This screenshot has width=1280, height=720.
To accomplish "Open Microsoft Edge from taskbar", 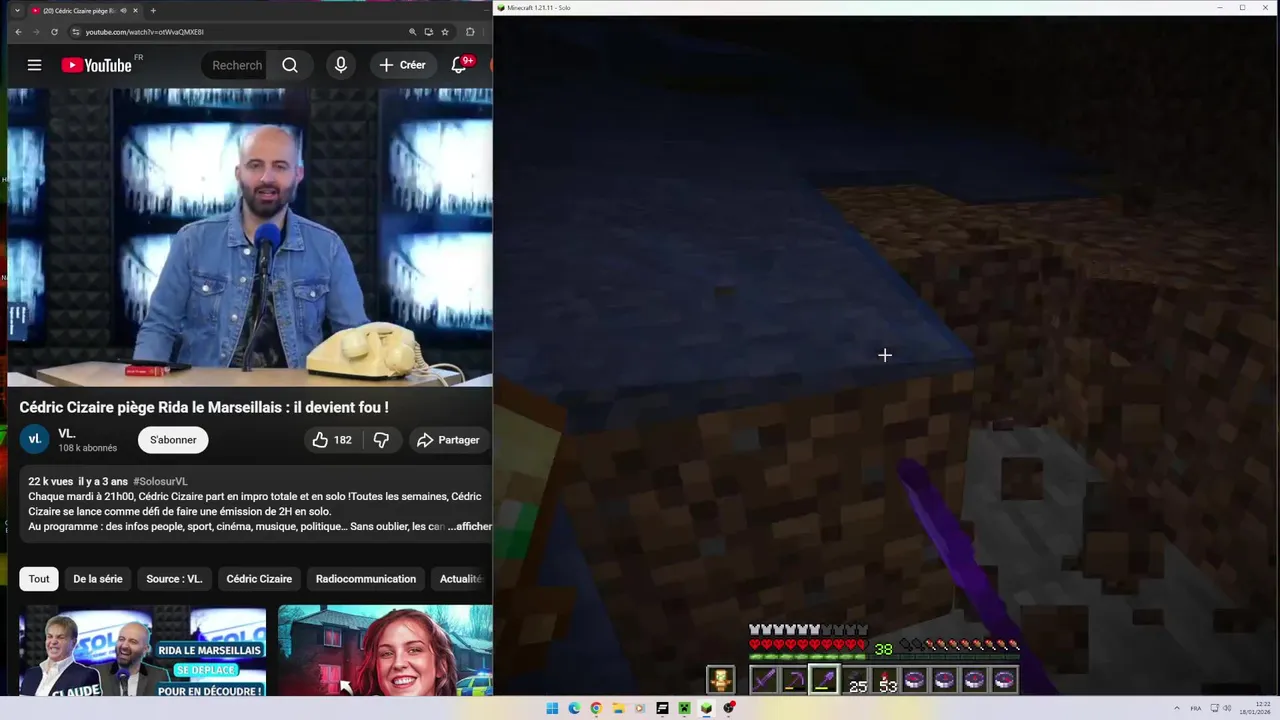I will tap(574, 708).
